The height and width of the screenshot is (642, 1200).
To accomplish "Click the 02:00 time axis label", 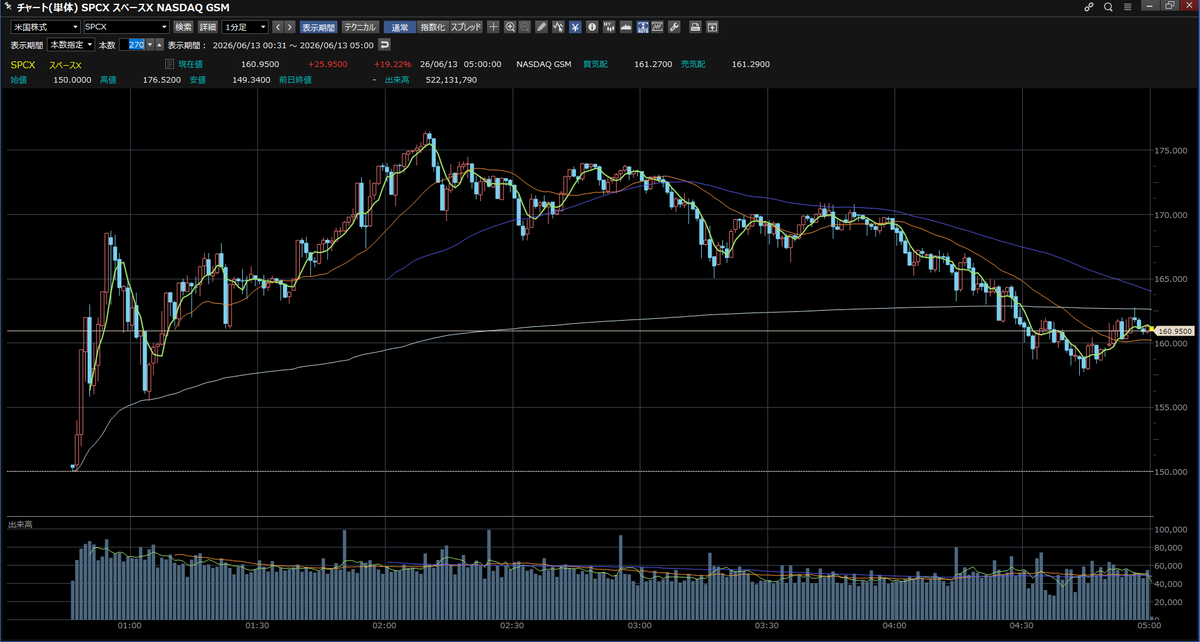I will click(384, 625).
